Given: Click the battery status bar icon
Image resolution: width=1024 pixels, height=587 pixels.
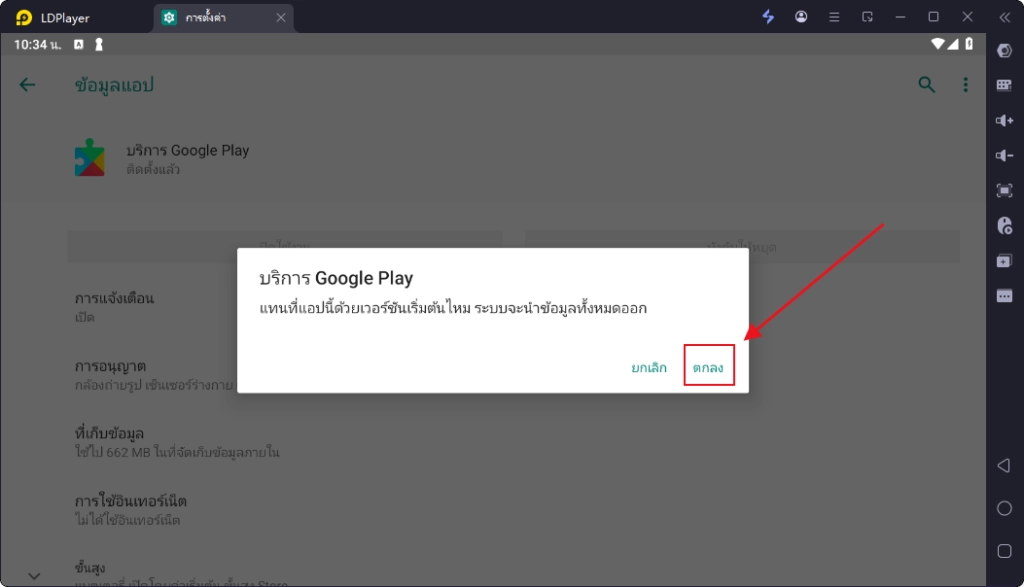Looking at the screenshot, I should click(x=969, y=44).
